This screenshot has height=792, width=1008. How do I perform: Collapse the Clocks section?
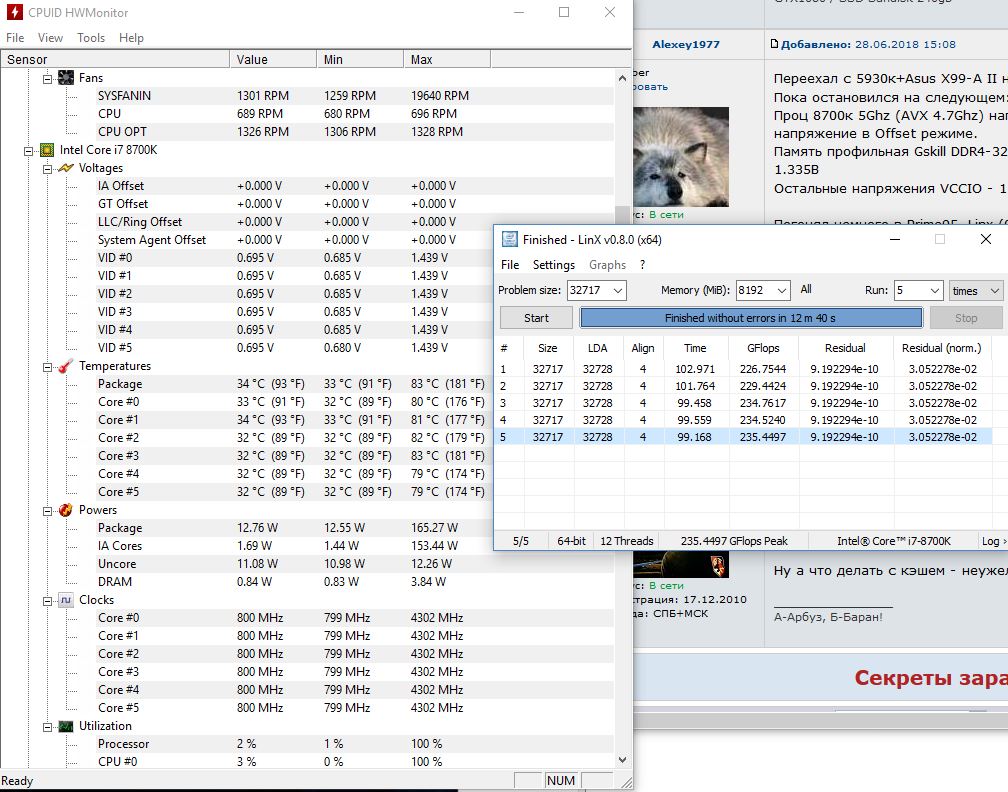coord(47,600)
